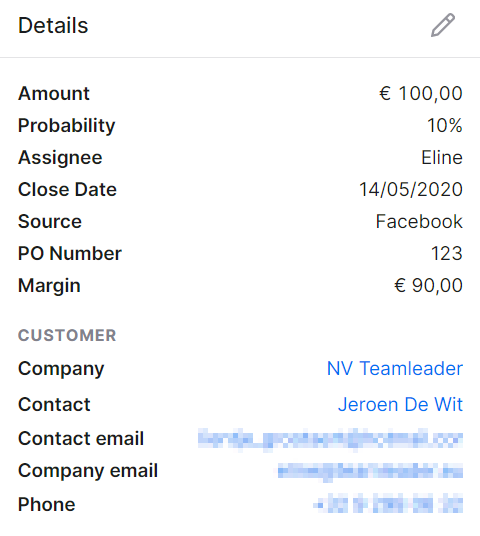Click the Company email field label

[88, 471]
